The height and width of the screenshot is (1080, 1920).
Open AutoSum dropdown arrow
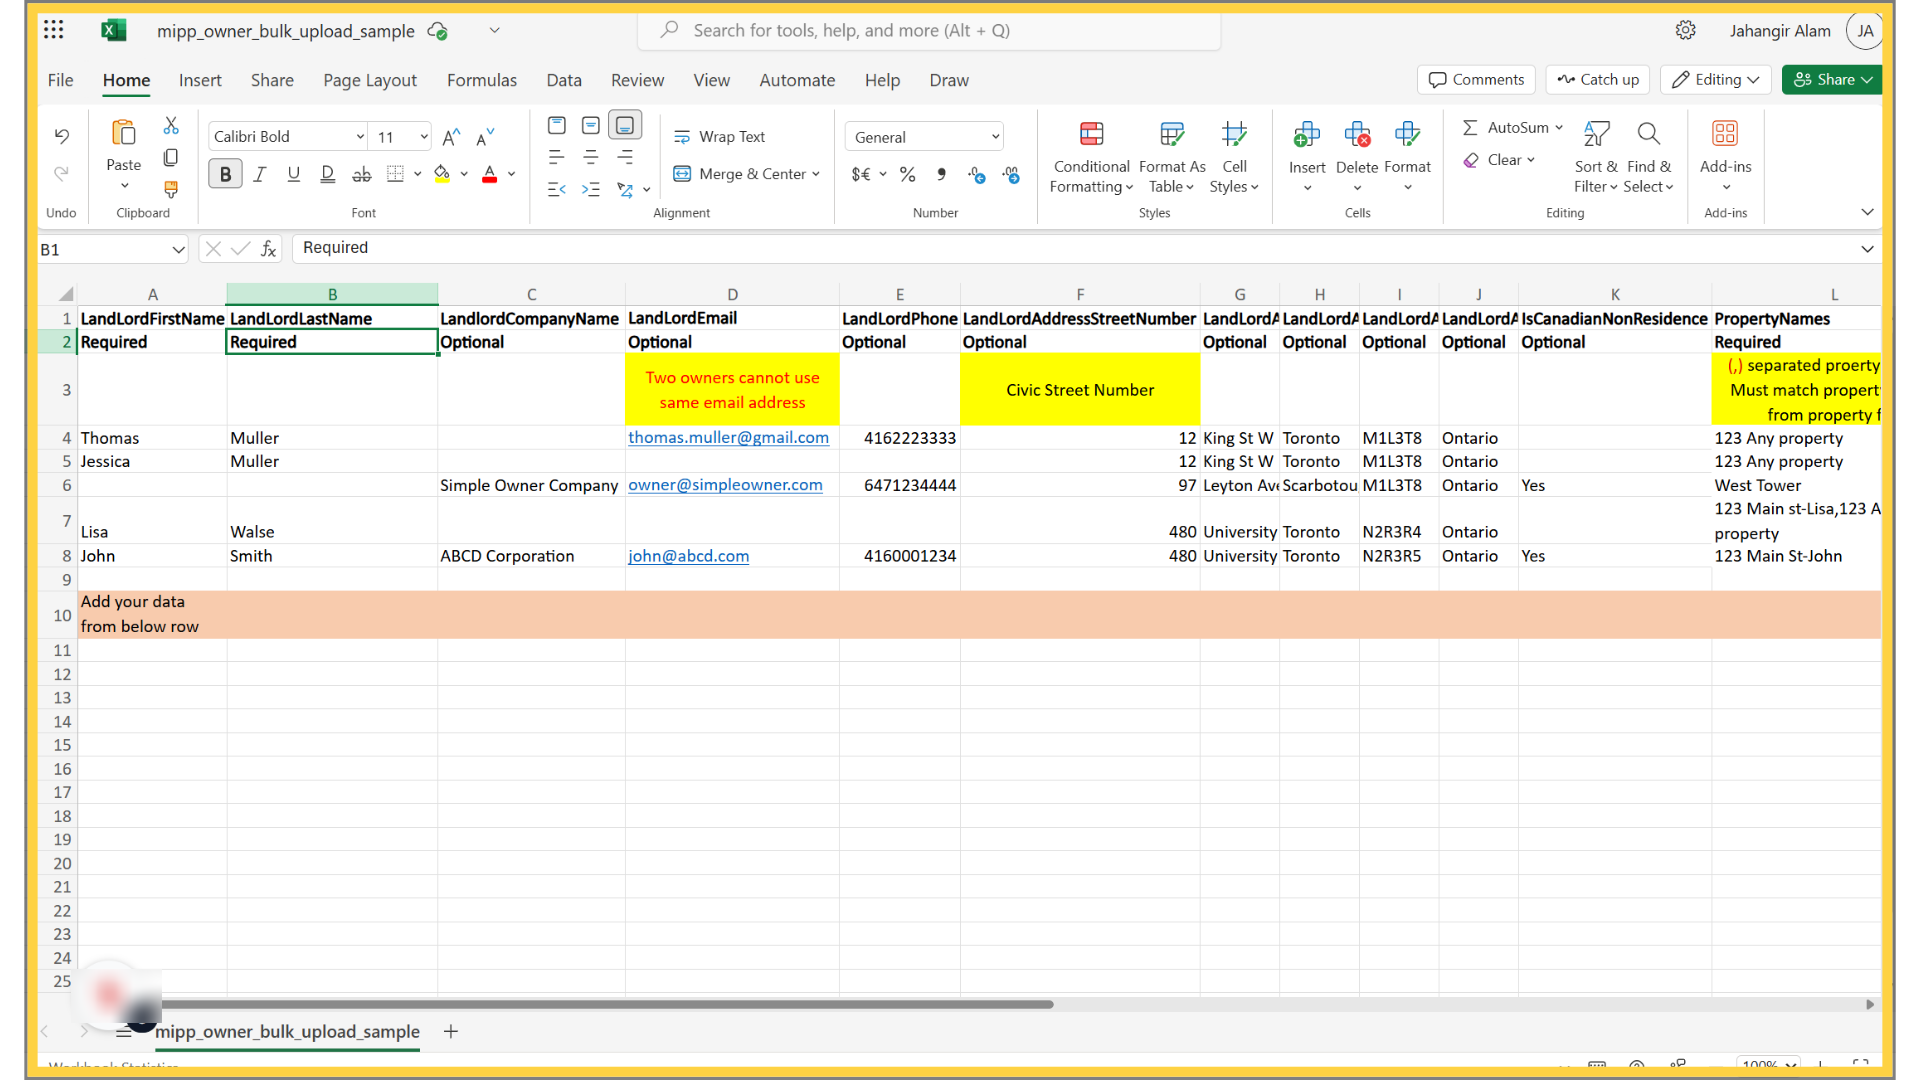click(x=1559, y=128)
